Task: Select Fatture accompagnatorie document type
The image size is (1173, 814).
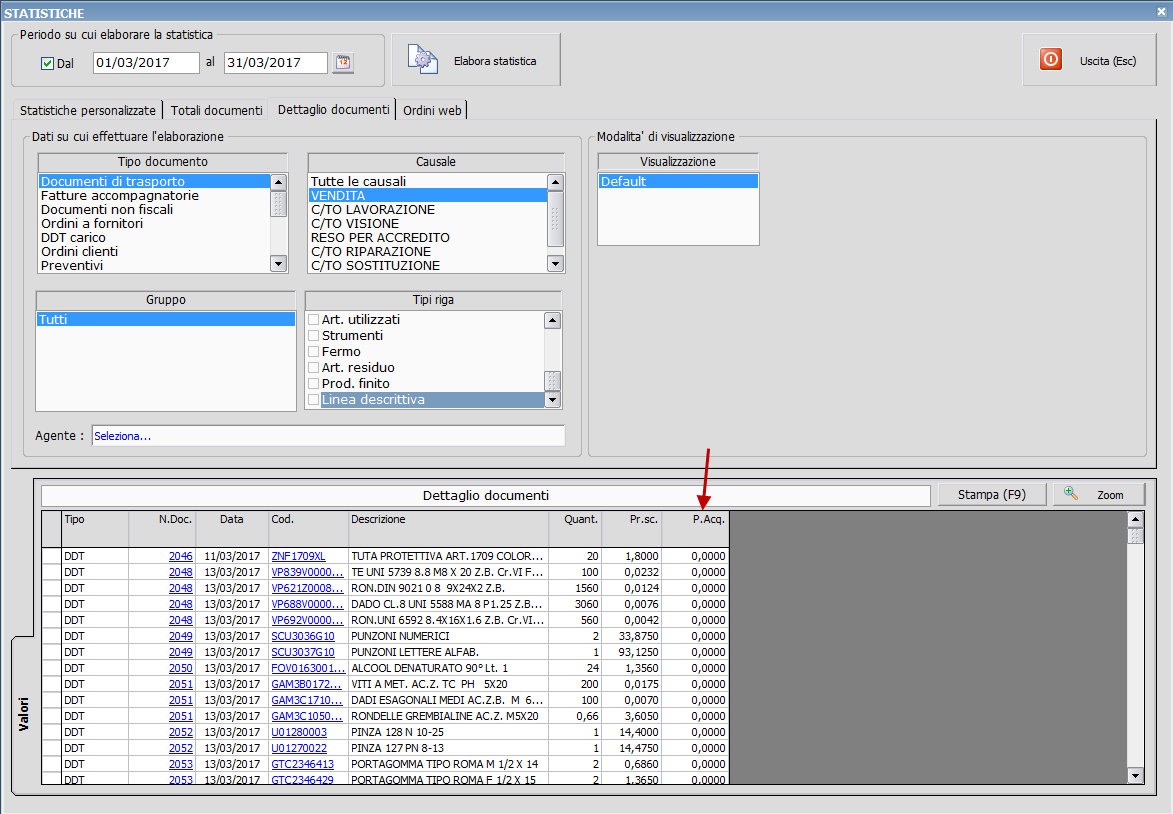Action: pos(154,195)
